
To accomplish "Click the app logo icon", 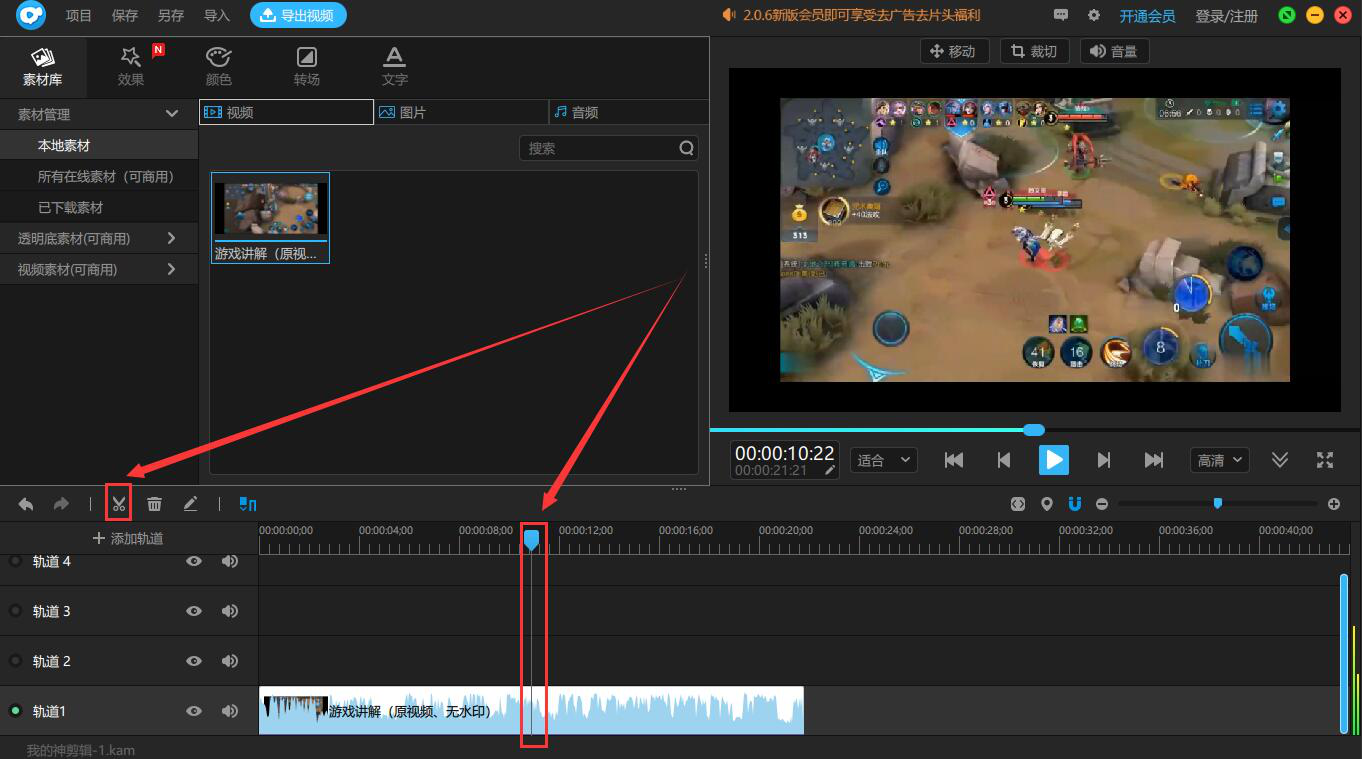I will pyautogui.click(x=31, y=15).
